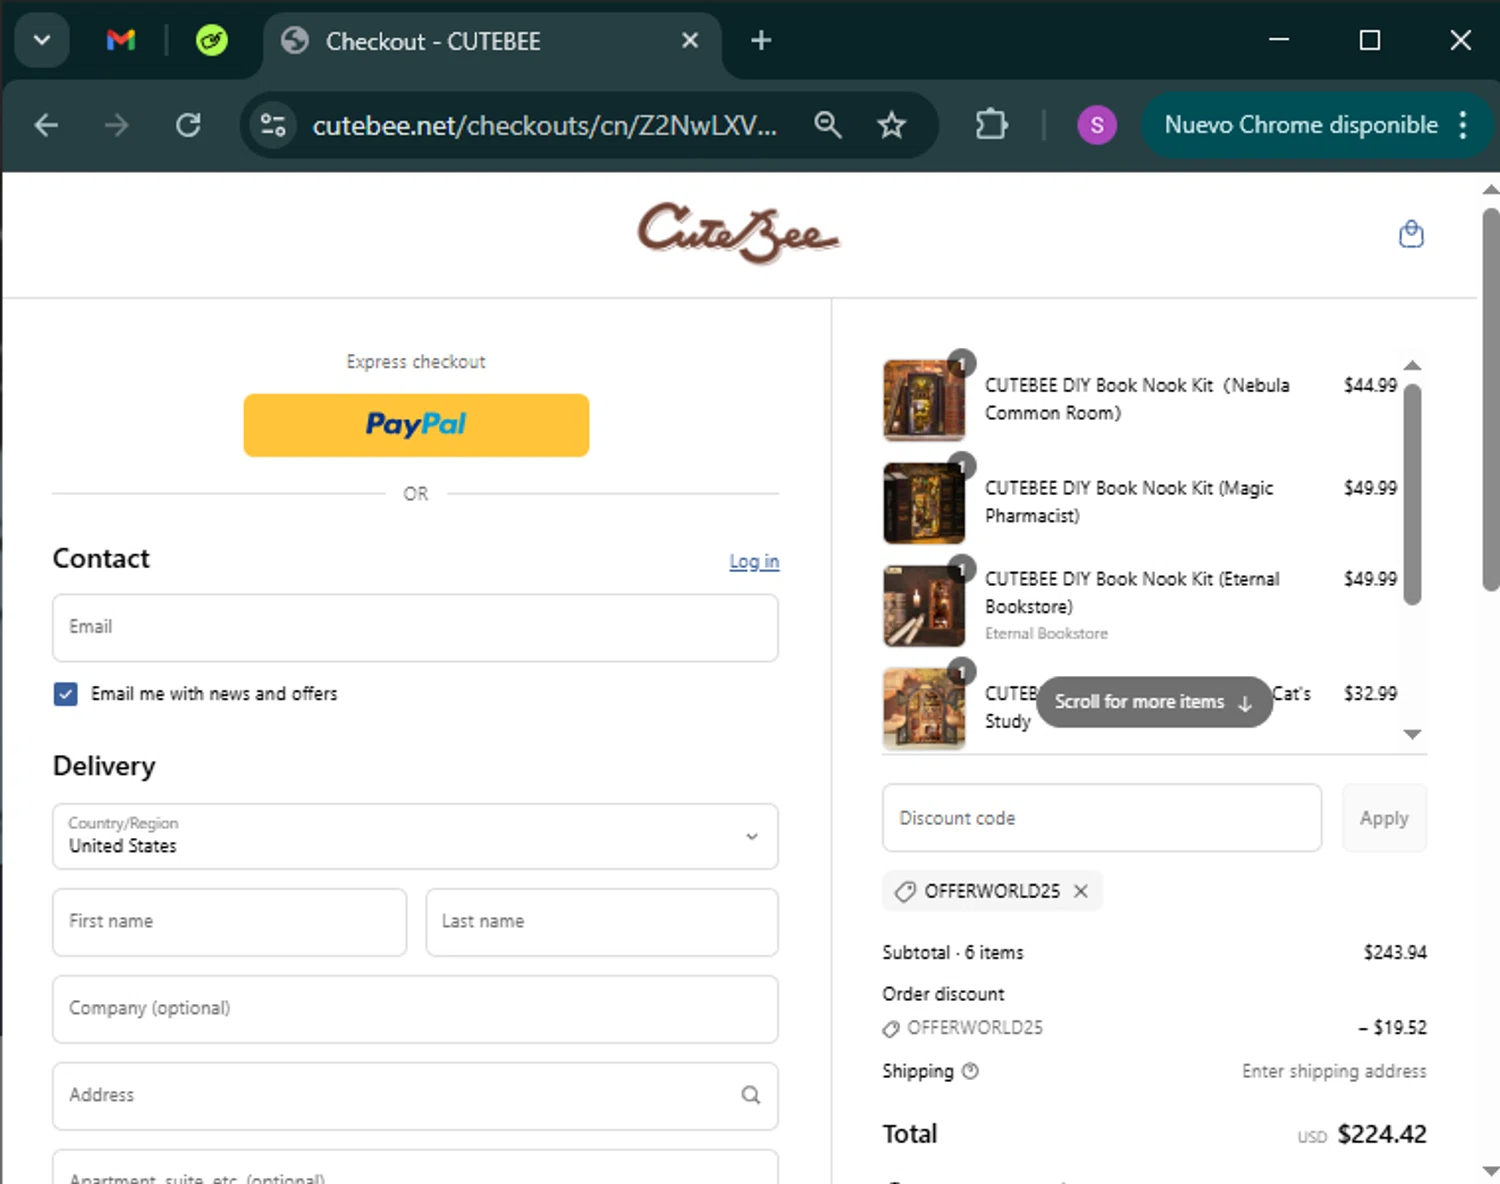The width and height of the screenshot is (1500, 1184).
Task: Remove the OFFERWORLD25 discount code
Action: click(1081, 891)
